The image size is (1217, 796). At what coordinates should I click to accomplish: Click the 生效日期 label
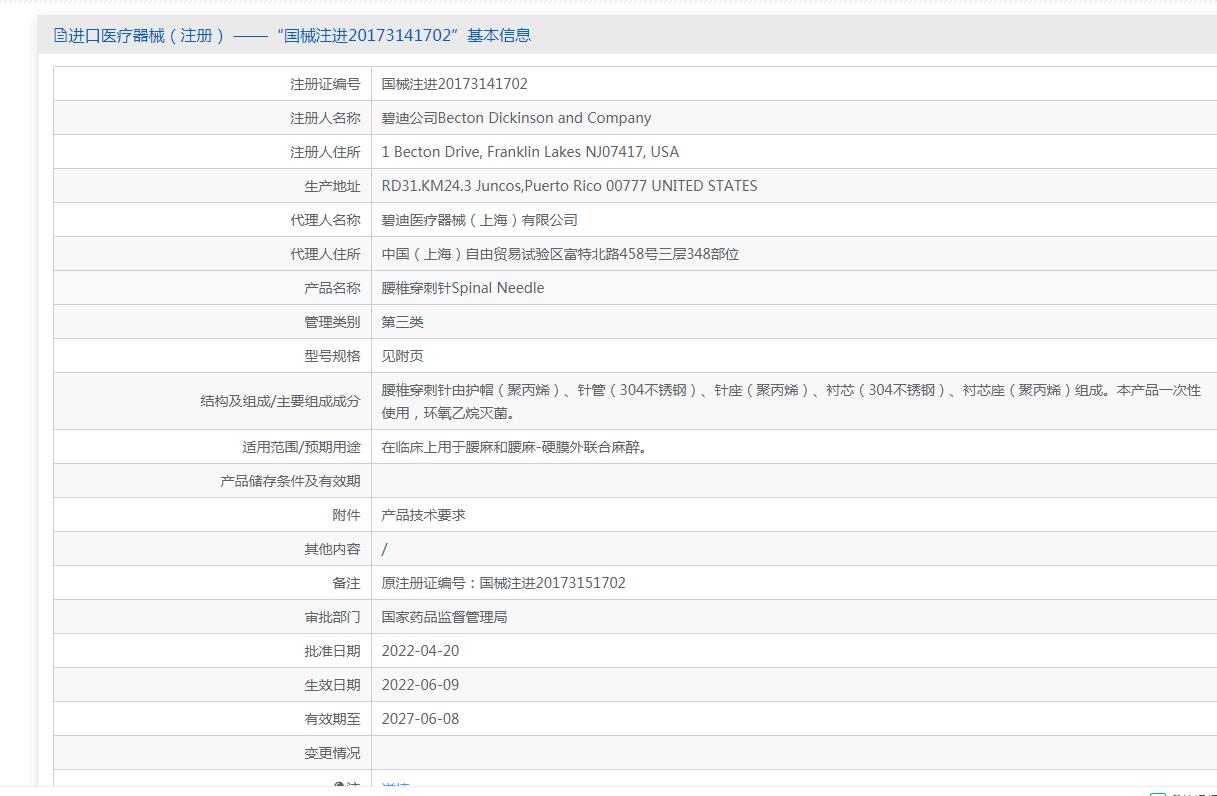(332, 685)
